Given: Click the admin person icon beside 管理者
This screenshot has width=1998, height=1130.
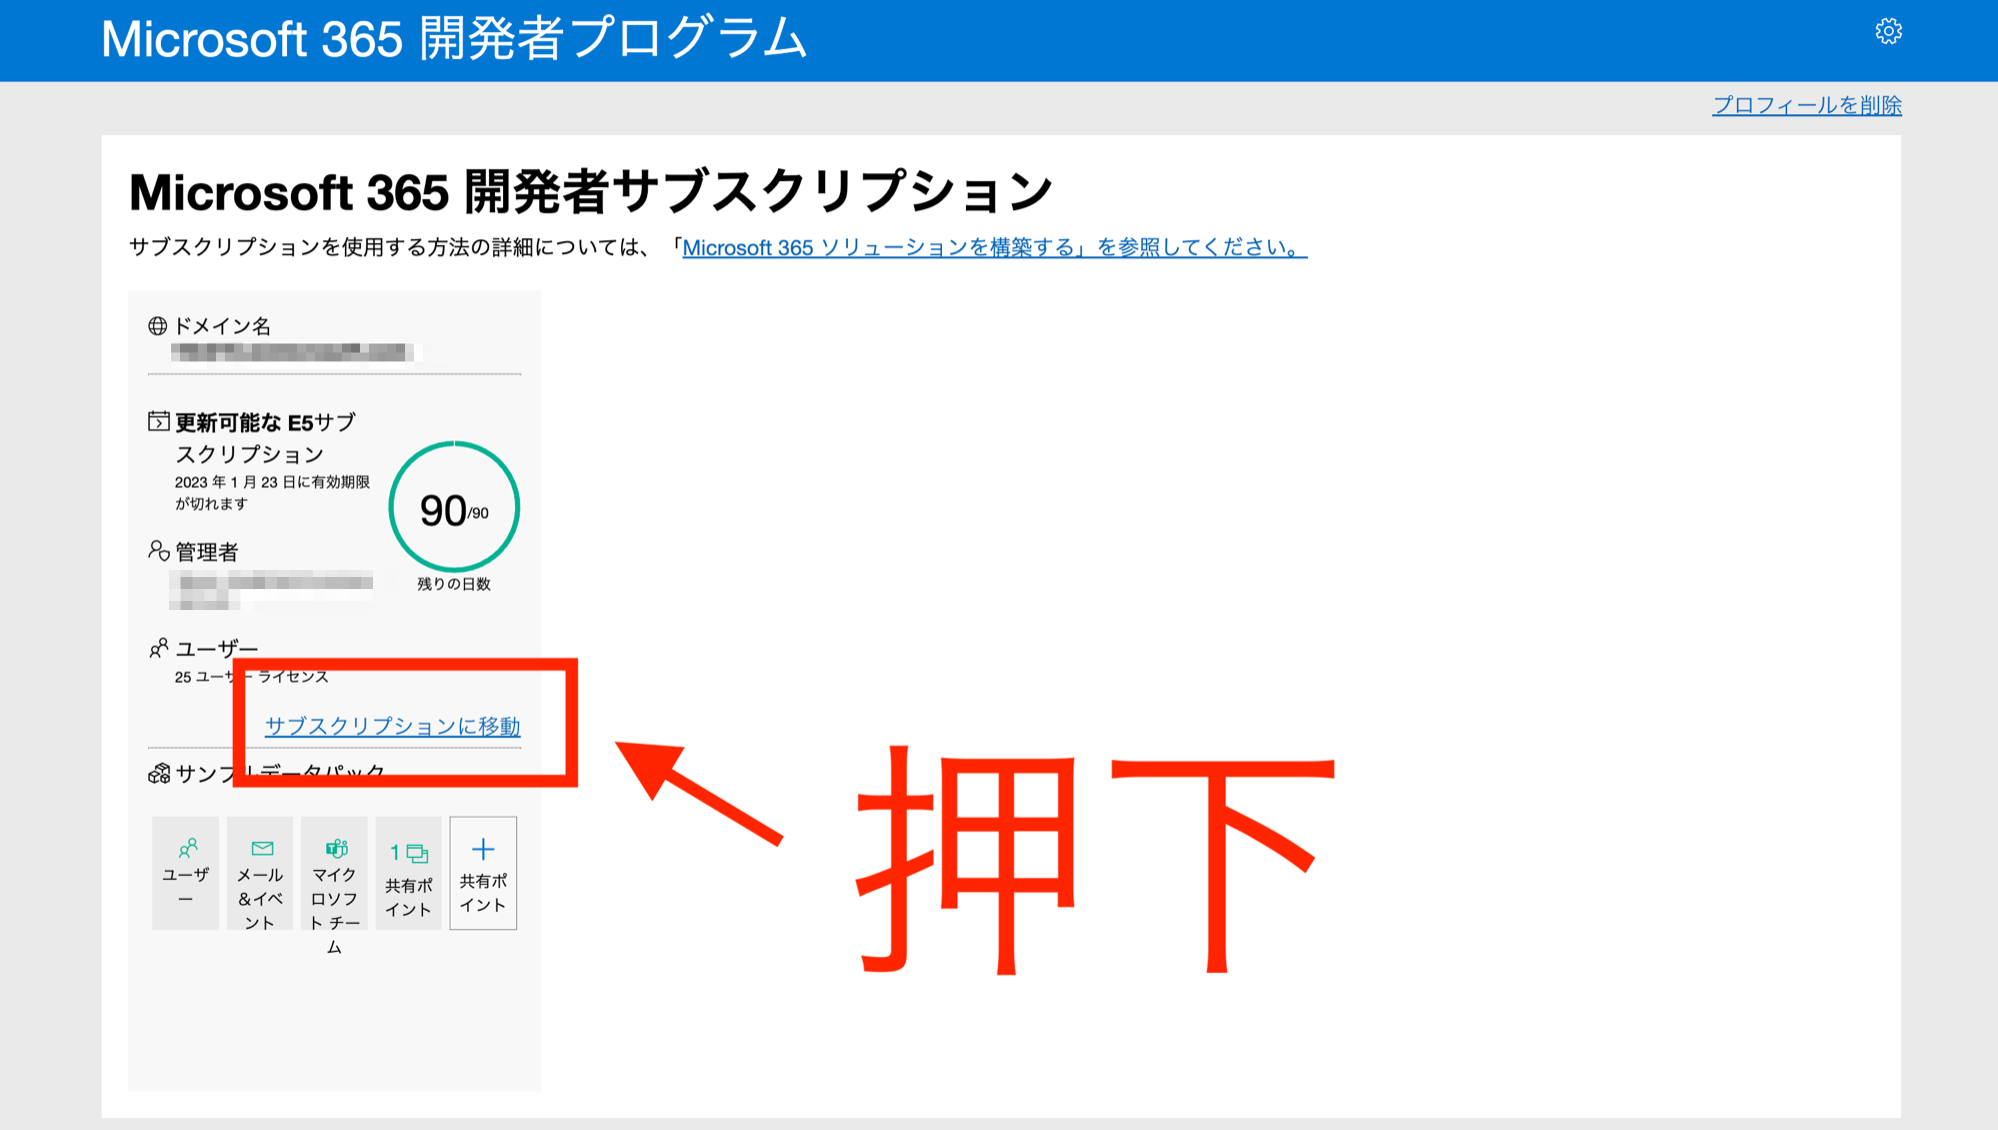Looking at the screenshot, I should [x=158, y=551].
